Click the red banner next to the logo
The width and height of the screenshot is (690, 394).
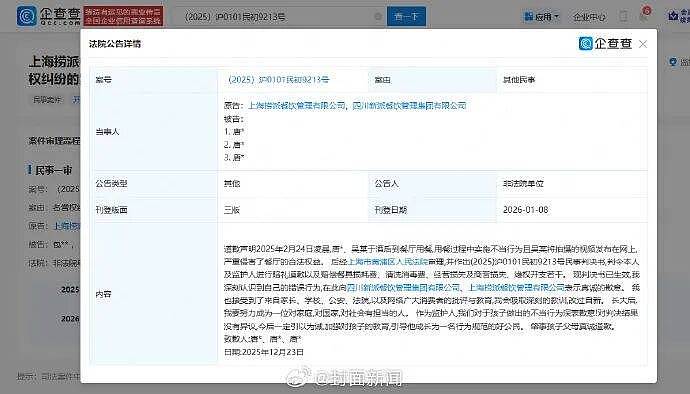pos(124,16)
